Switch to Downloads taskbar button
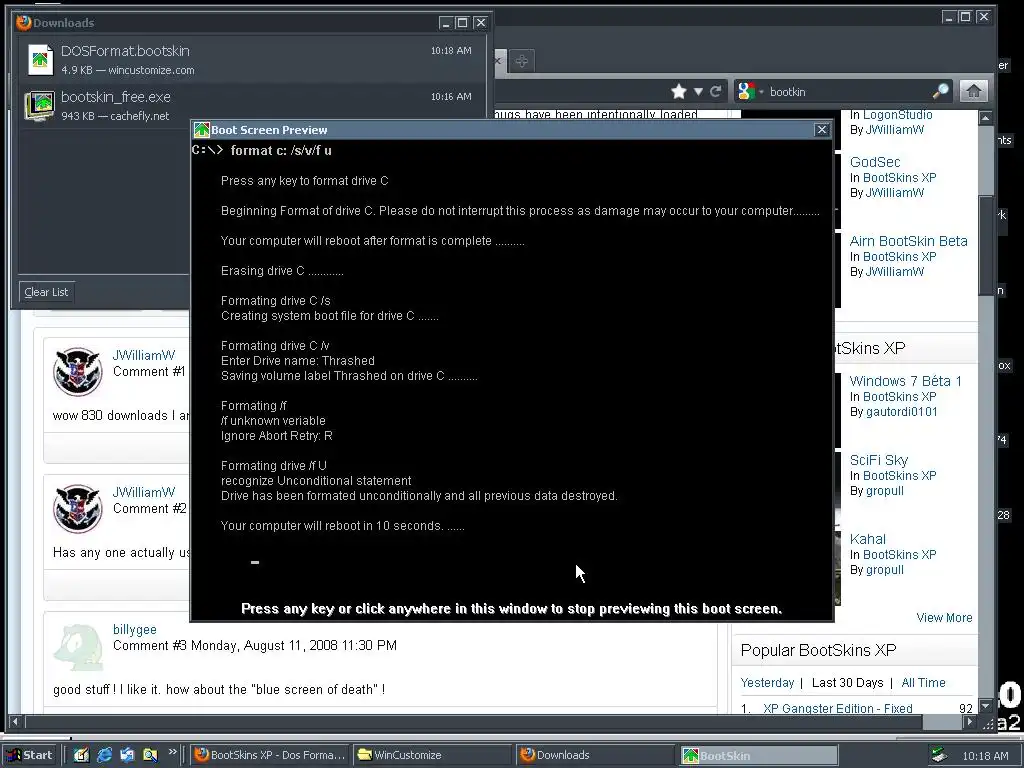The height and width of the screenshot is (768, 1024). (x=594, y=755)
